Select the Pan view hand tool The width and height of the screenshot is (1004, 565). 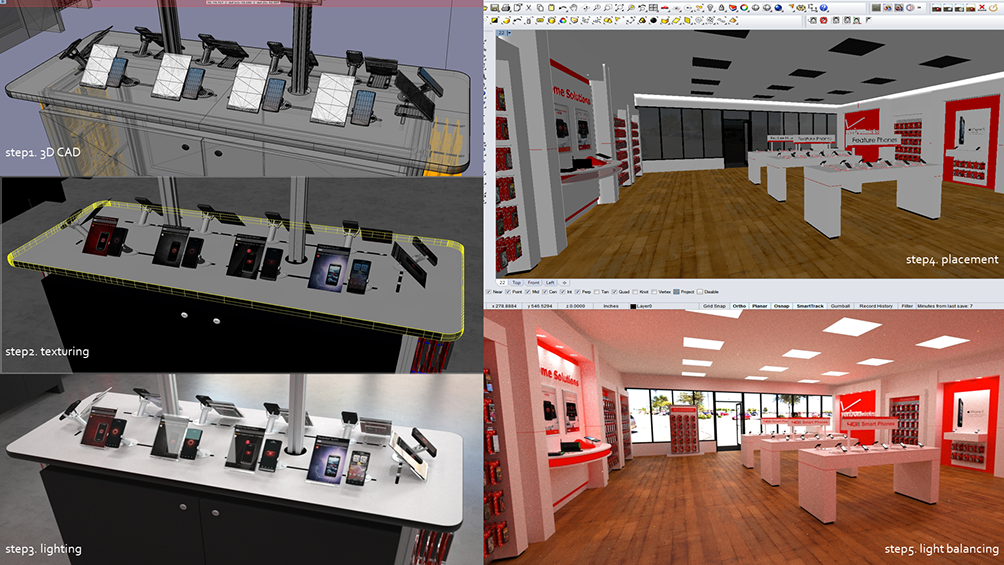tap(574, 8)
